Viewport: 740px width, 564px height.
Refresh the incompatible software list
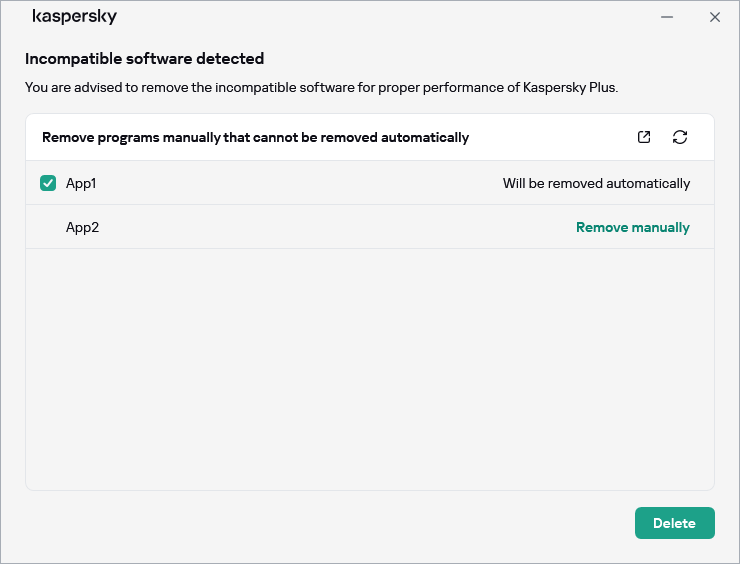coord(680,137)
